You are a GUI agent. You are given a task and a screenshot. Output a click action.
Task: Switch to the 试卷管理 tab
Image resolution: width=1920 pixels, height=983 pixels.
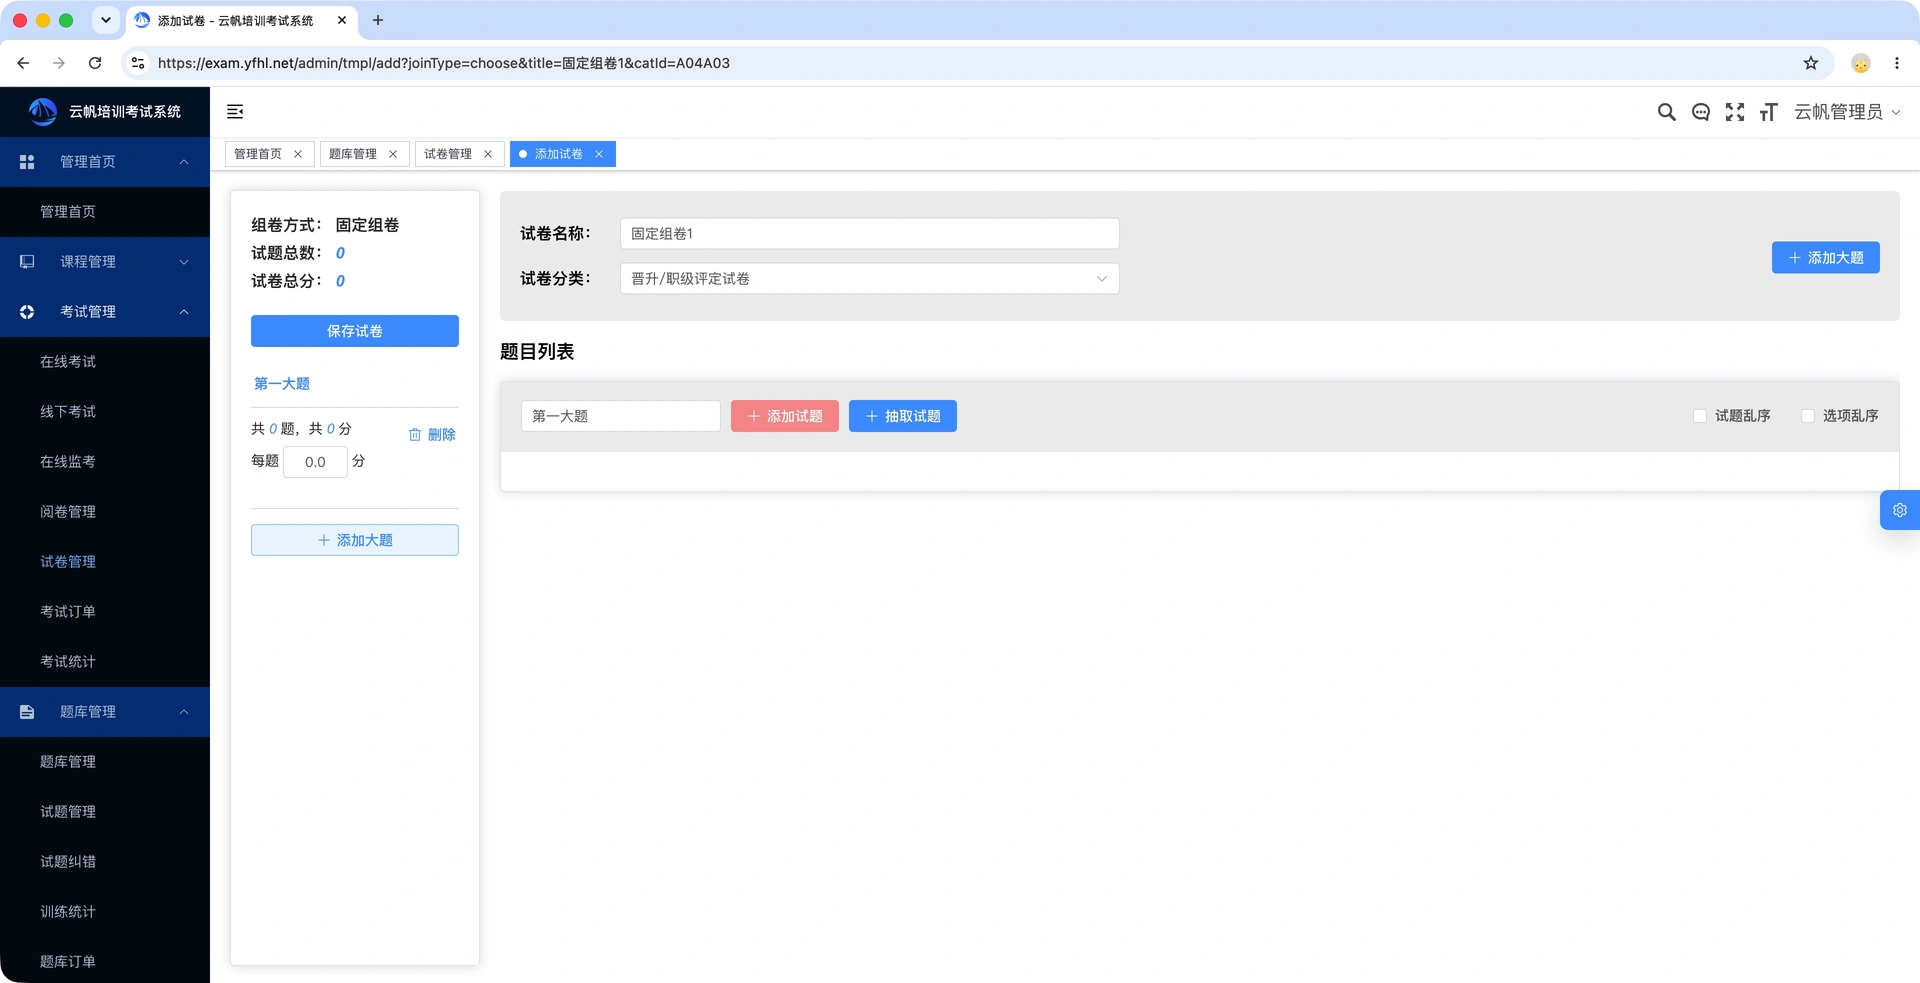[448, 154]
